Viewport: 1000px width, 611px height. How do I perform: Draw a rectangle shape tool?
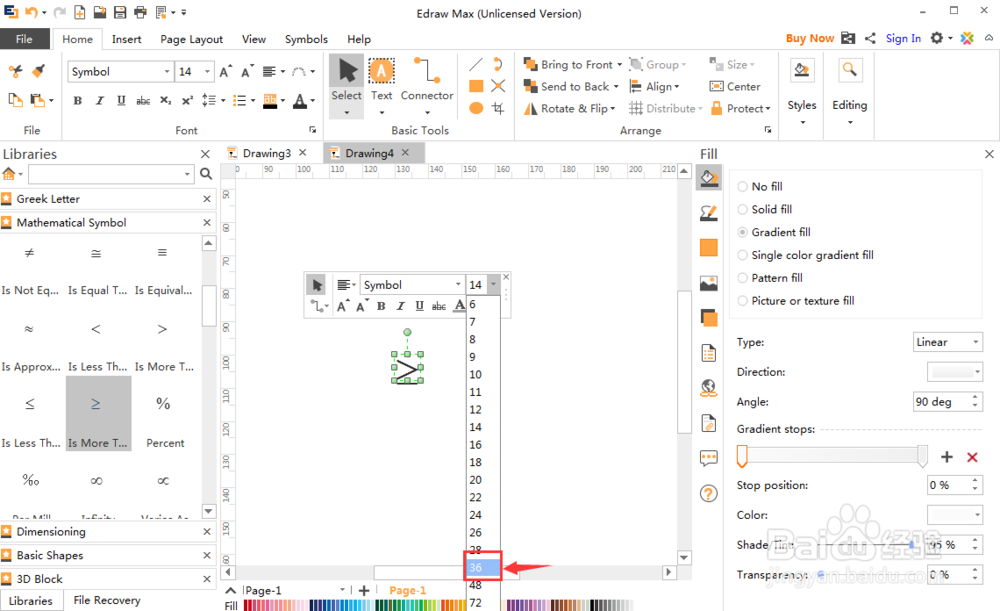point(476,86)
